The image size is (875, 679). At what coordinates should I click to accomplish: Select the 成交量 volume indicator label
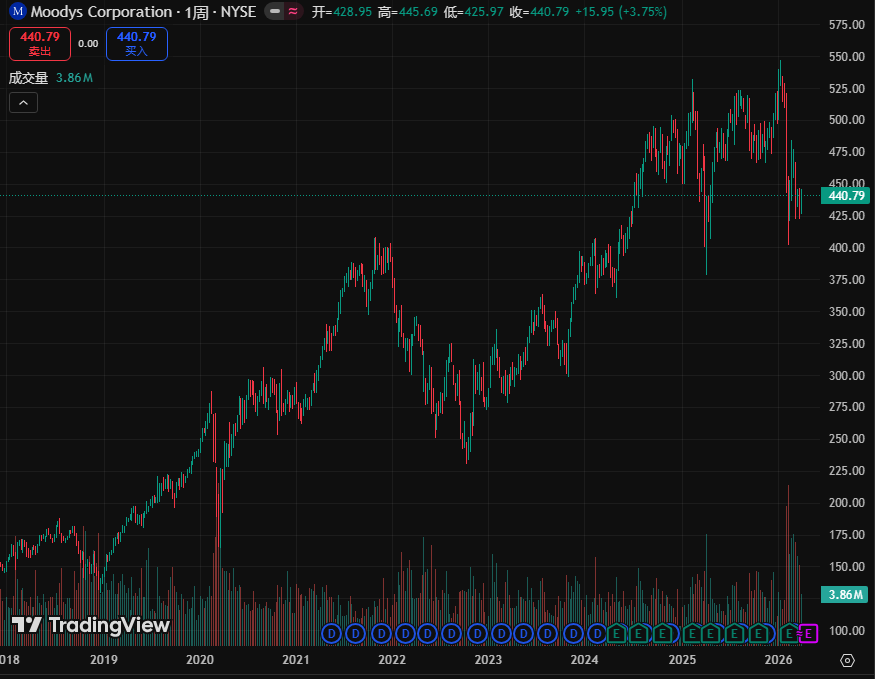click(x=28, y=77)
